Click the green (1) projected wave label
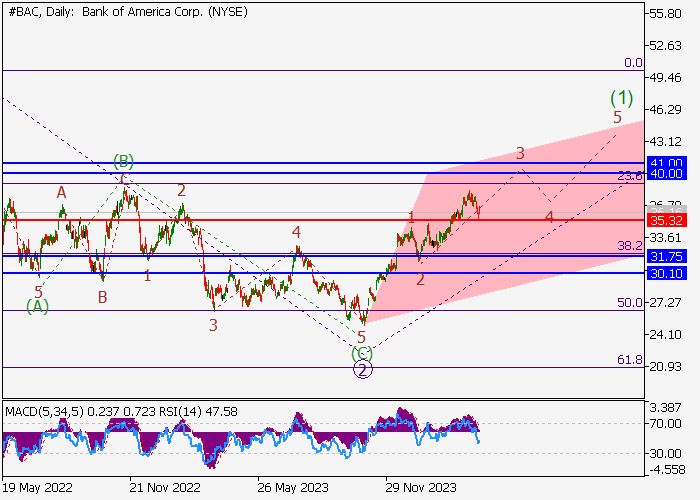This screenshot has height=500, width=700. click(621, 98)
